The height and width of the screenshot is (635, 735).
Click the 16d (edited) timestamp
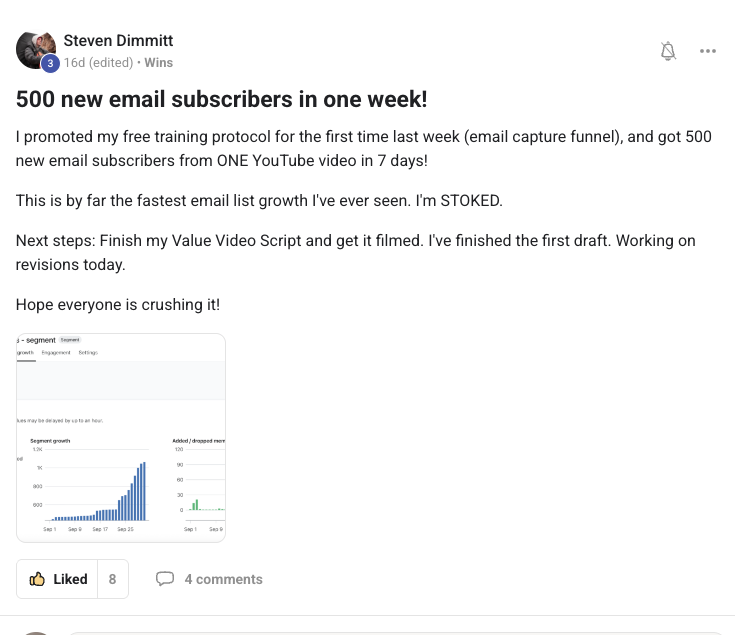click(98, 62)
